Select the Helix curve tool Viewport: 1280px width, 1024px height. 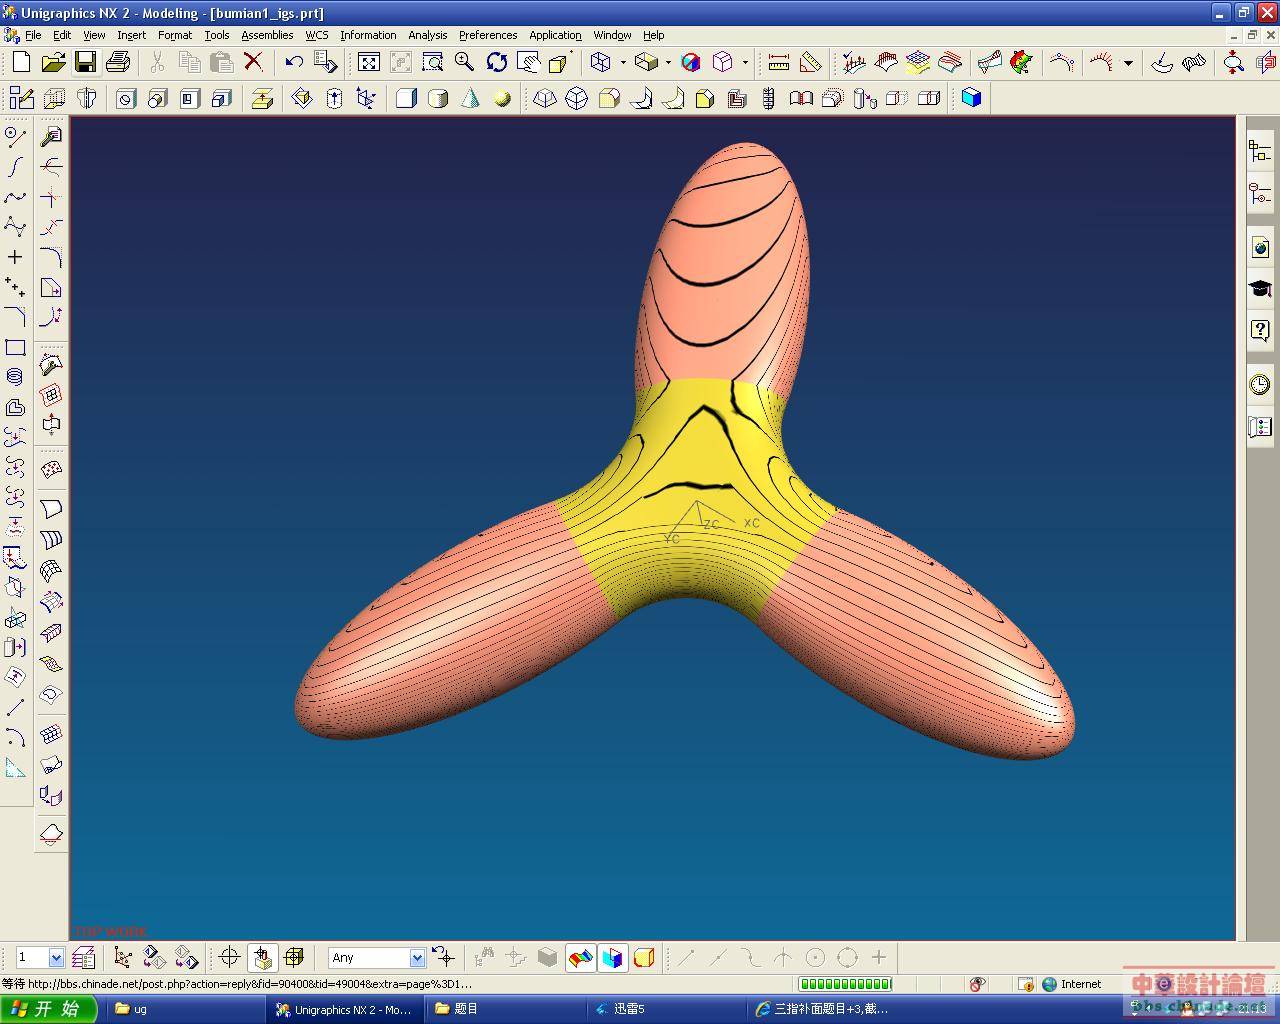click(15, 377)
